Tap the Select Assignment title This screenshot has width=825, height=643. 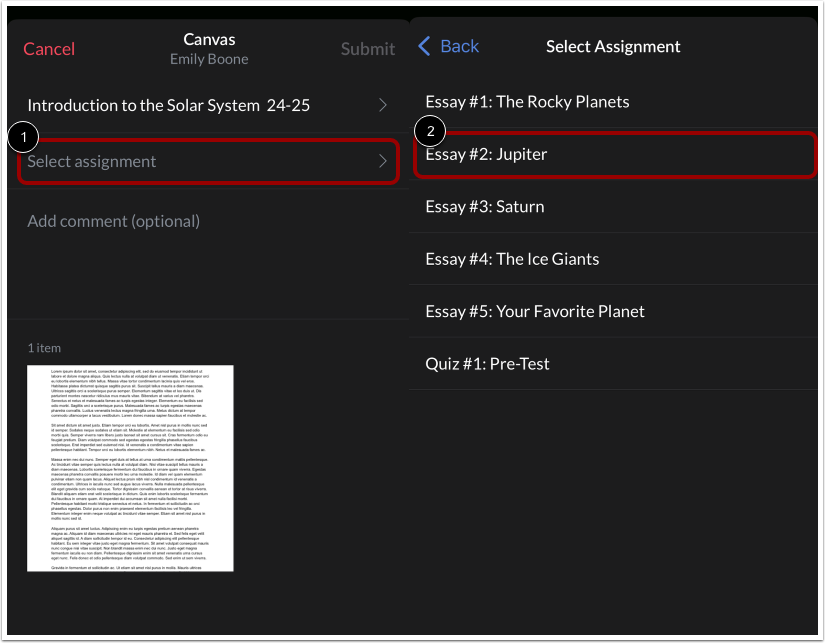[613, 46]
